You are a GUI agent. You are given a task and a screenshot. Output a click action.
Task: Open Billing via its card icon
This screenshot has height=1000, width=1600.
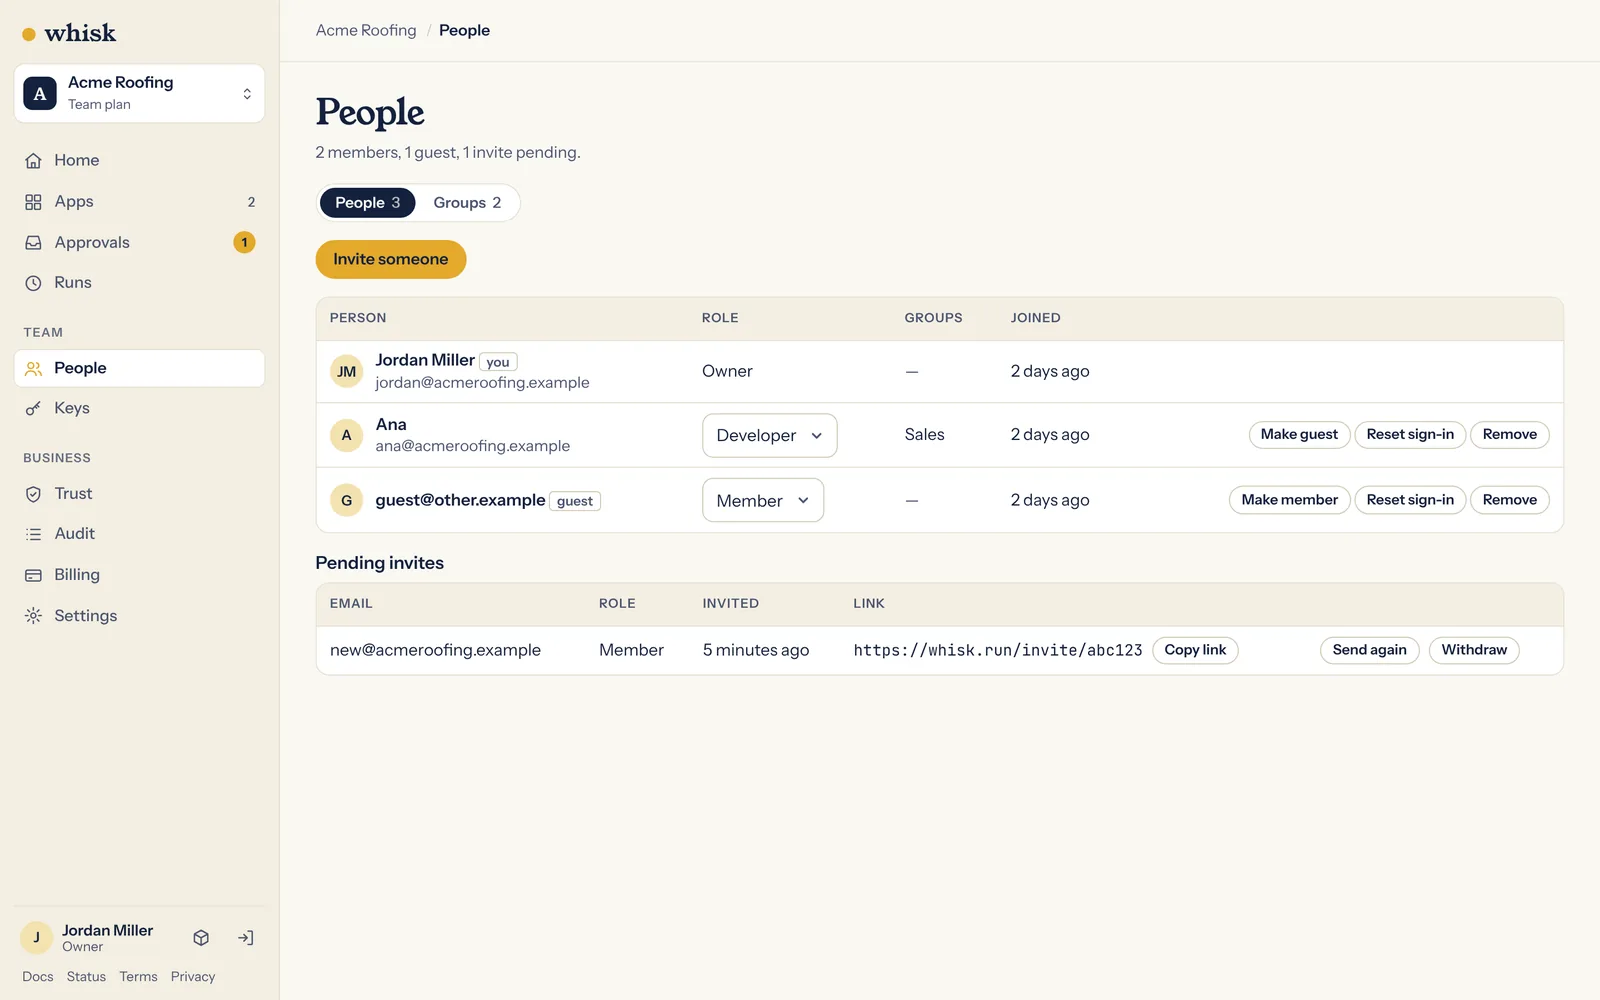[x=33, y=575]
